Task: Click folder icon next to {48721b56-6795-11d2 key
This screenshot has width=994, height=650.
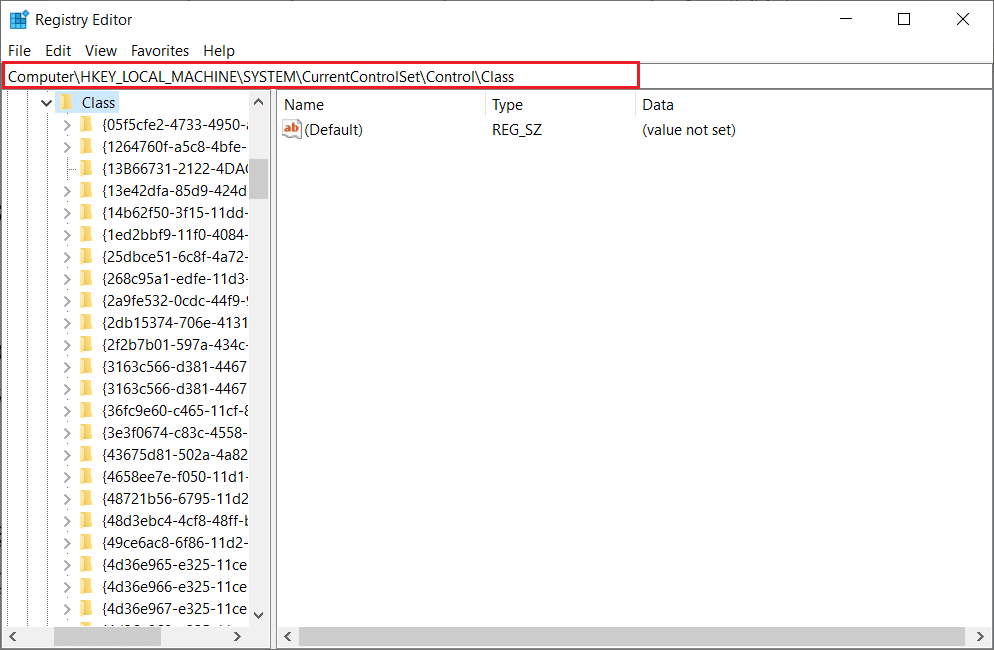Action: pyautogui.click(x=87, y=498)
